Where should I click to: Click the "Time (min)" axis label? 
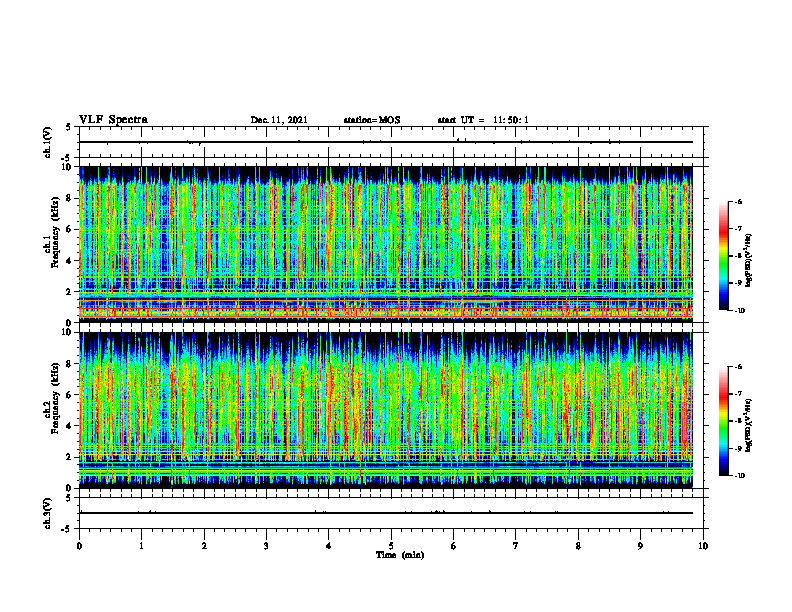pyautogui.click(x=400, y=555)
